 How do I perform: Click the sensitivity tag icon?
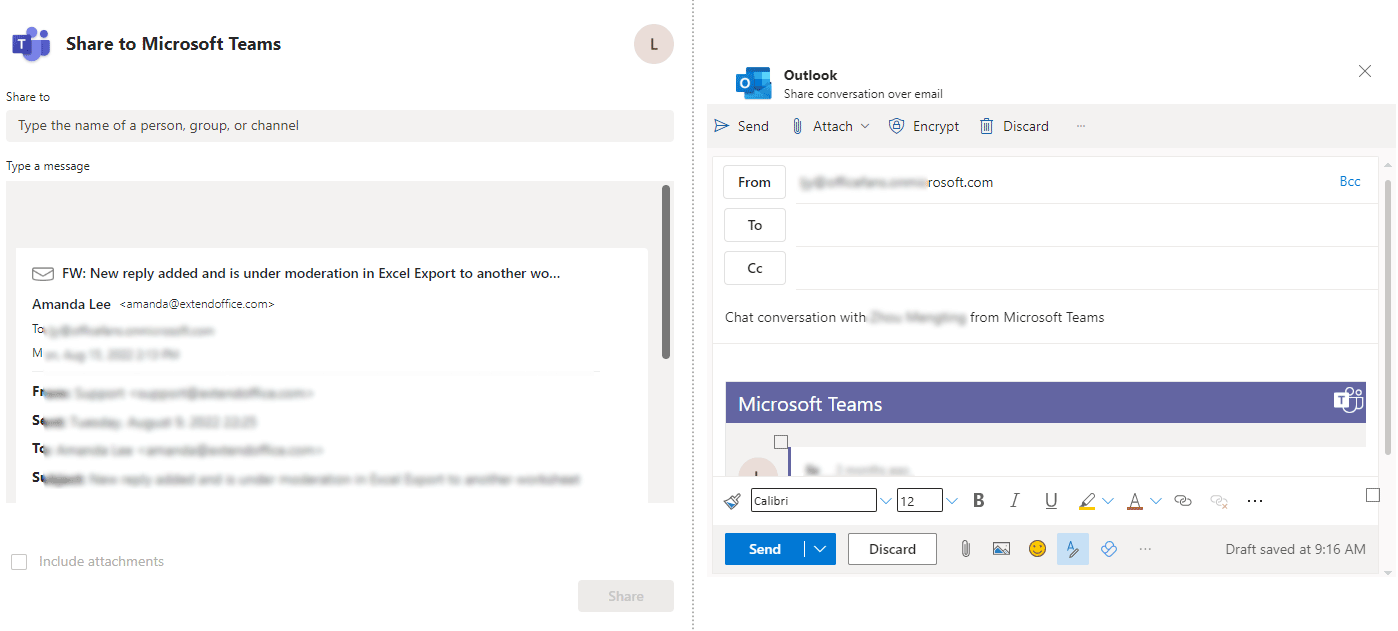pos(1108,549)
